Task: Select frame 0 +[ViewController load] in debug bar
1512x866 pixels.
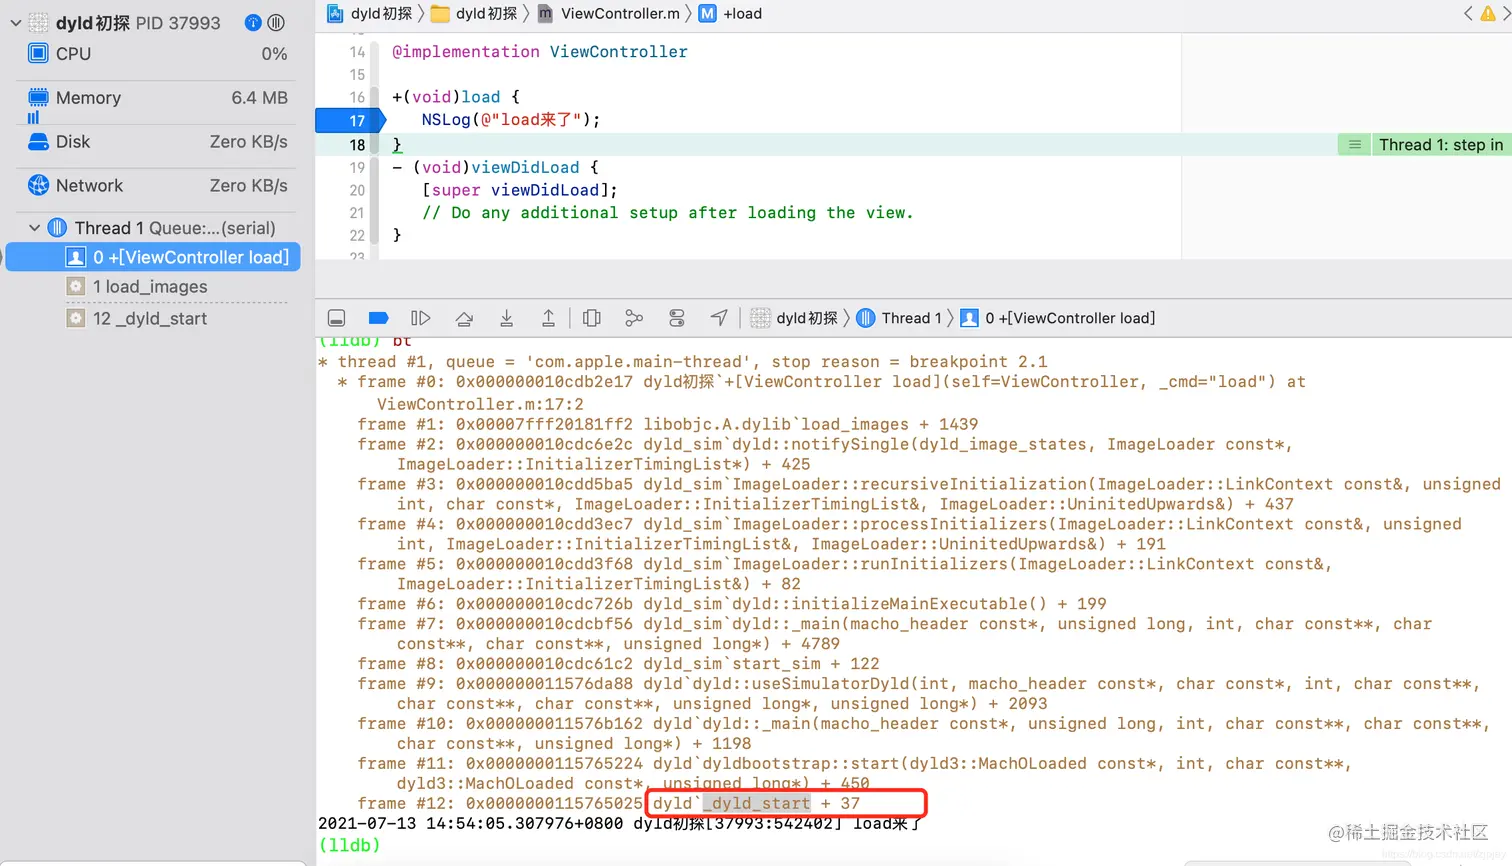Action: pyautogui.click(x=1058, y=318)
